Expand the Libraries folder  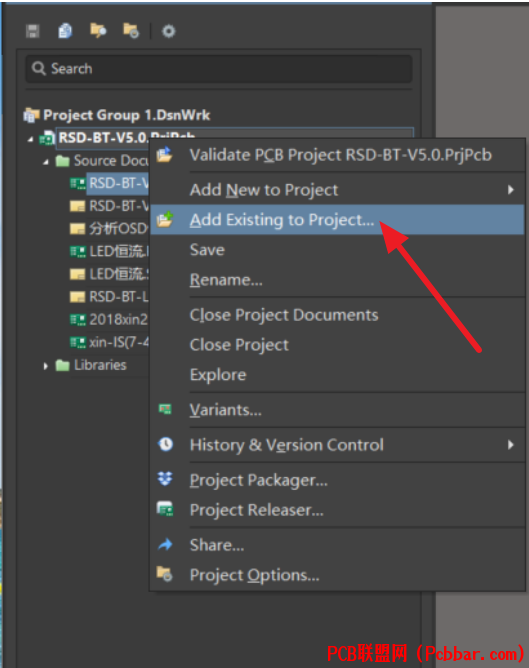pos(46,366)
